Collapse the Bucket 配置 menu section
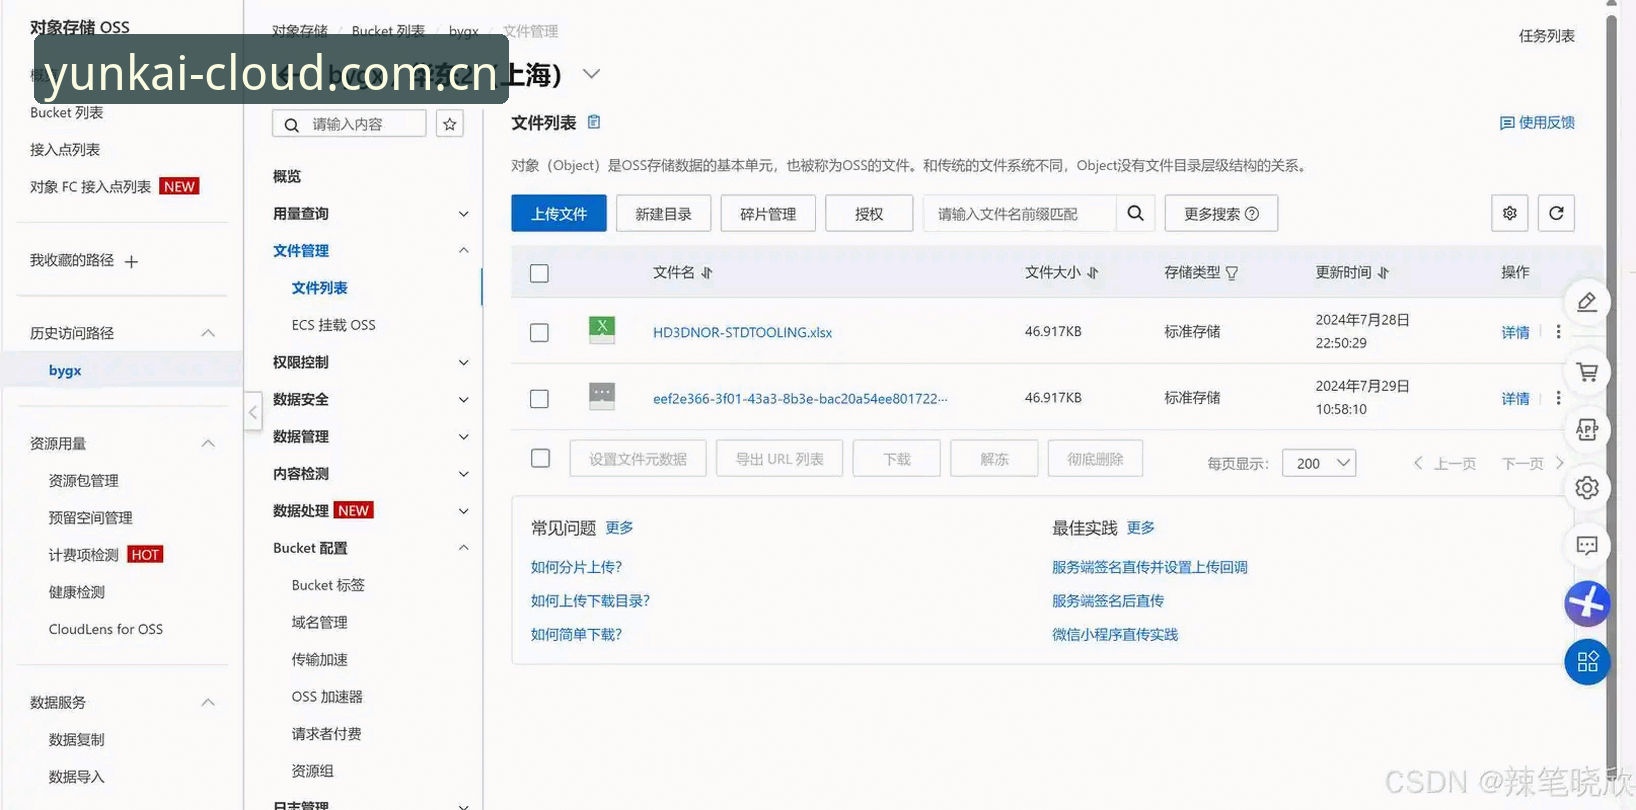Viewport: 1636px width, 810px height. (x=463, y=548)
